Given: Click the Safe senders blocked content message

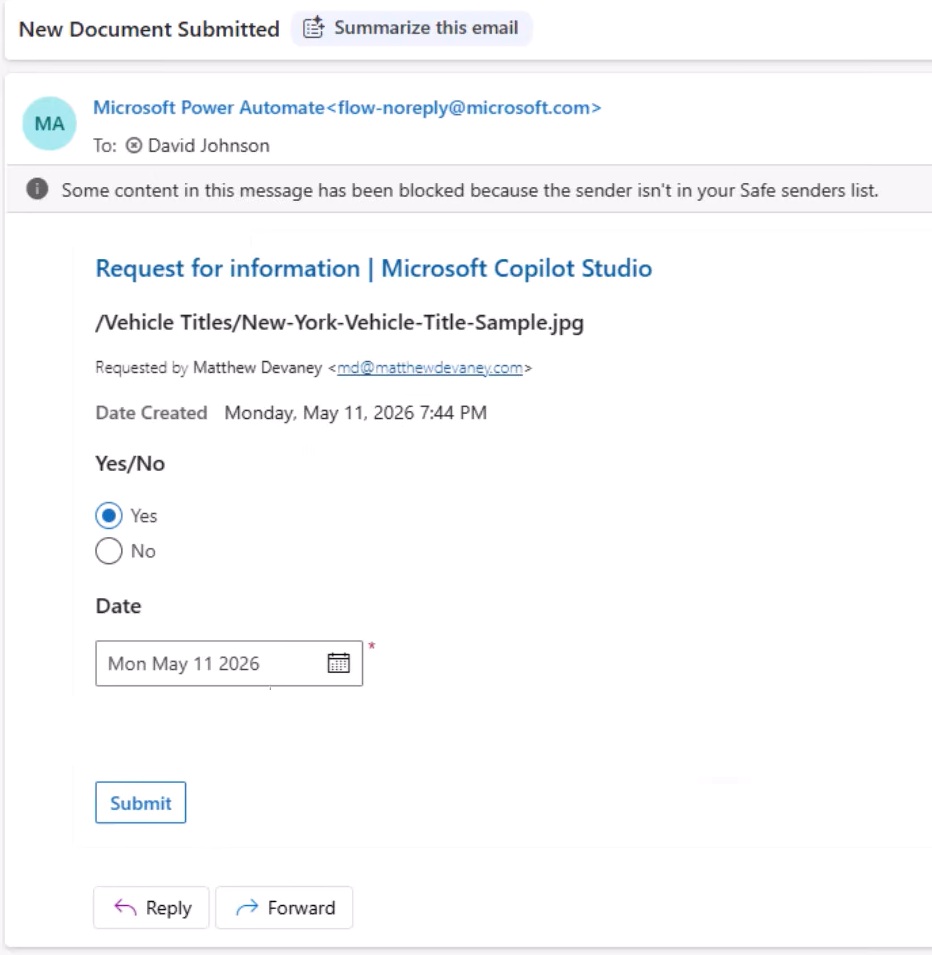Looking at the screenshot, I should tap(470, 191).
